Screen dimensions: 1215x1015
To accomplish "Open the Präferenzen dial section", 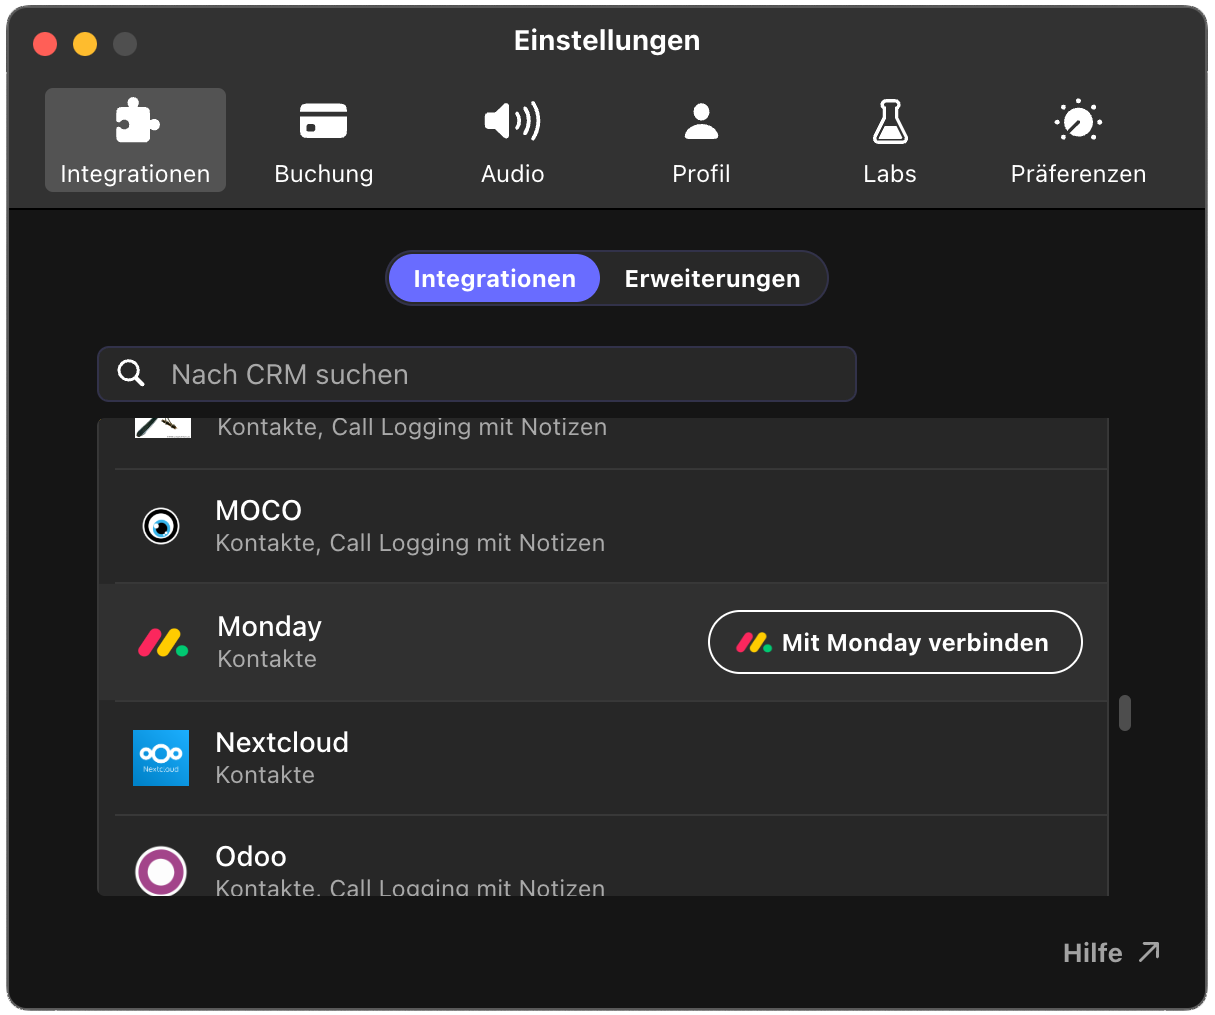I will [1078, 140].
